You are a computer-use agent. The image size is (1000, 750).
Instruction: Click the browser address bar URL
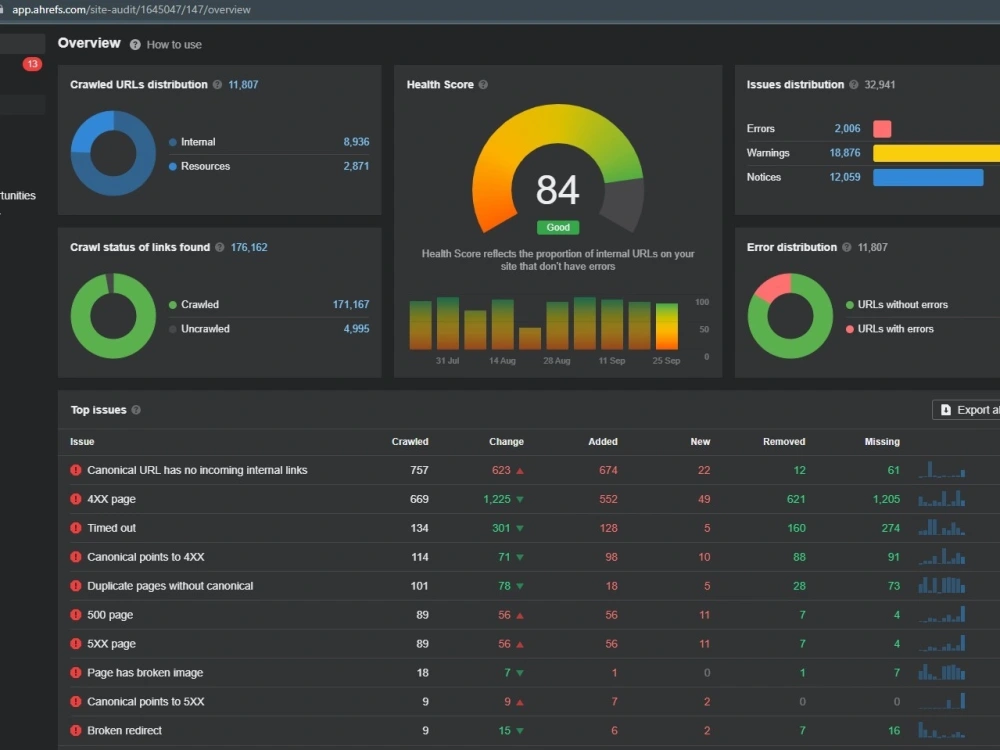131,10
